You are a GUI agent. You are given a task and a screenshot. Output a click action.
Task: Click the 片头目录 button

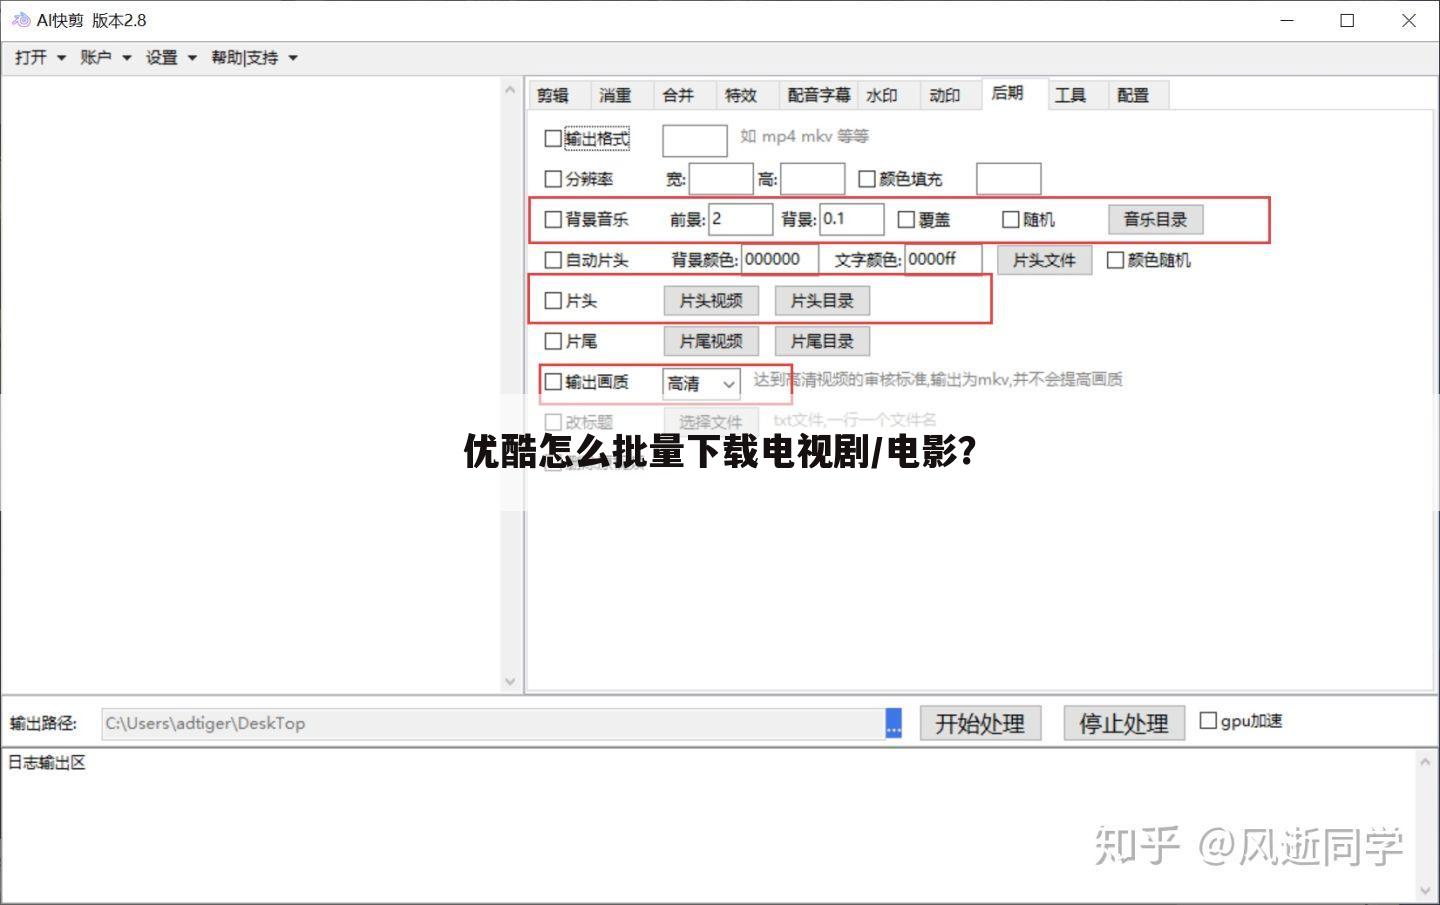tap(822, 300)
